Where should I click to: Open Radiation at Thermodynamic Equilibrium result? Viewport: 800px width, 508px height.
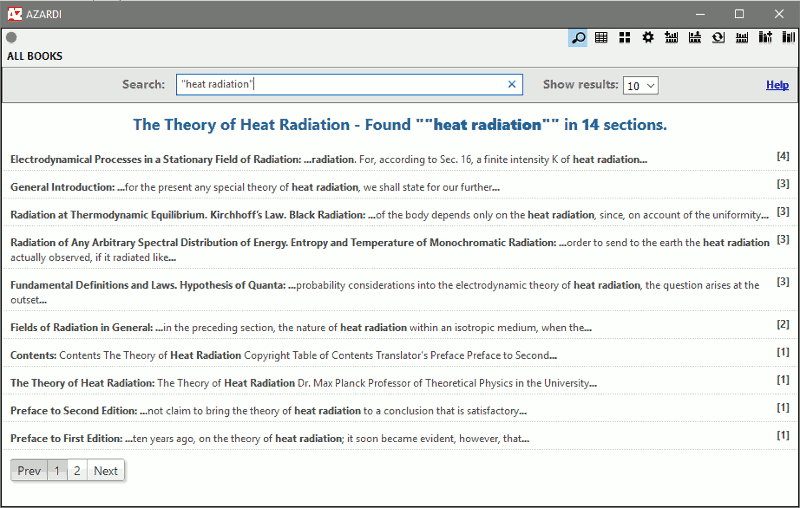coord(389,215)
